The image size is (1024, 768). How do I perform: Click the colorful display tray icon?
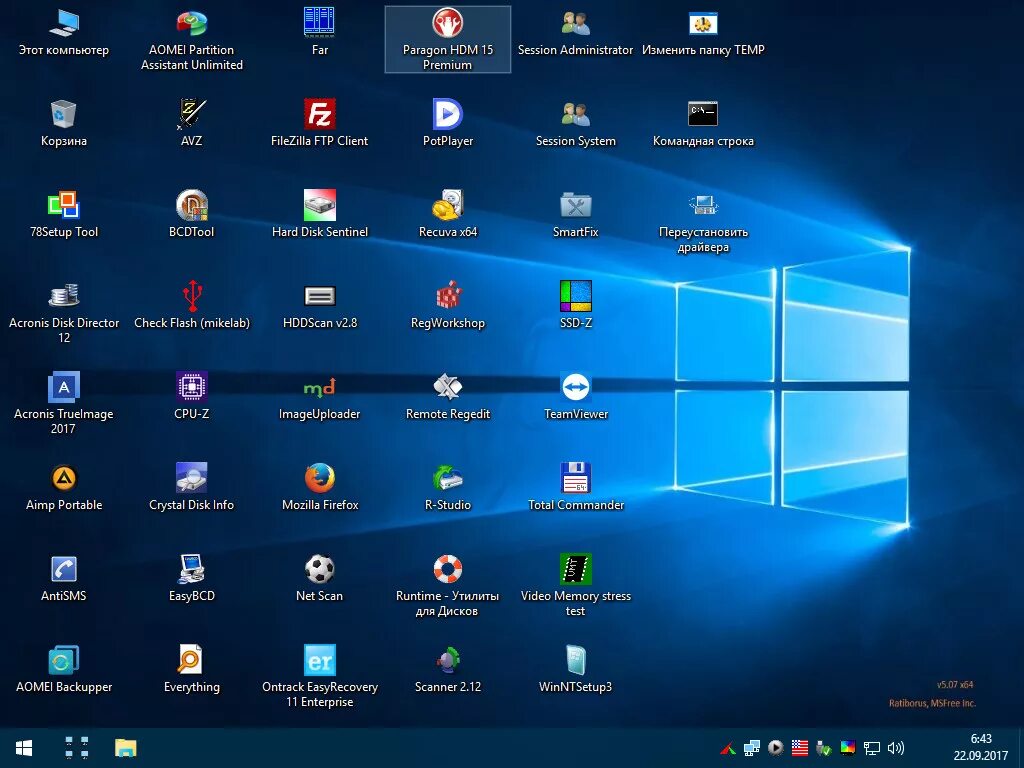pos(847,748)
